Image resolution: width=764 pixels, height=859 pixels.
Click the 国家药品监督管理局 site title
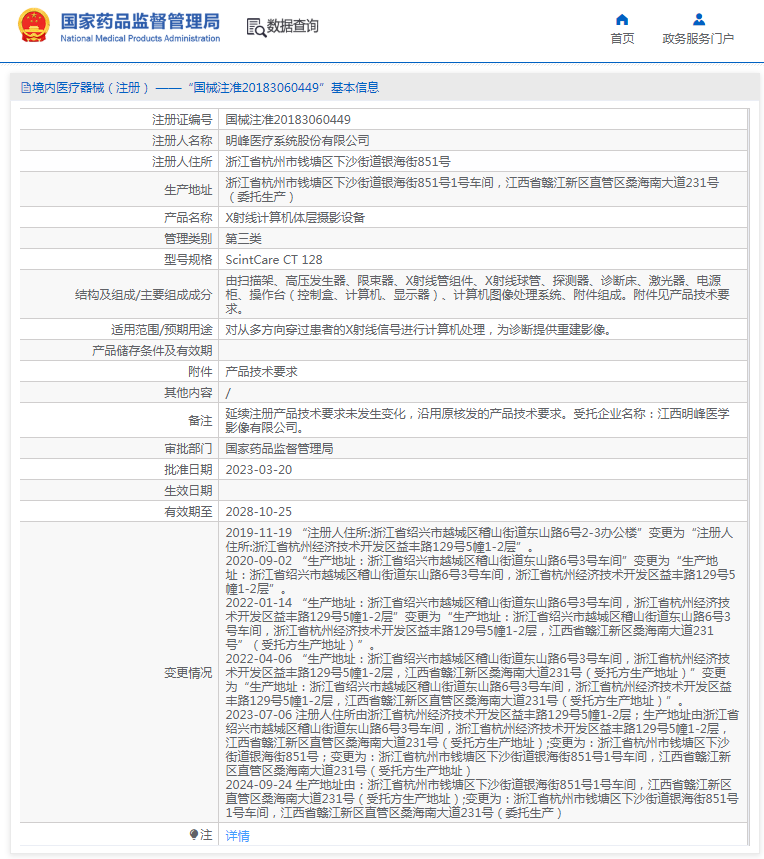tap(140, 21)
